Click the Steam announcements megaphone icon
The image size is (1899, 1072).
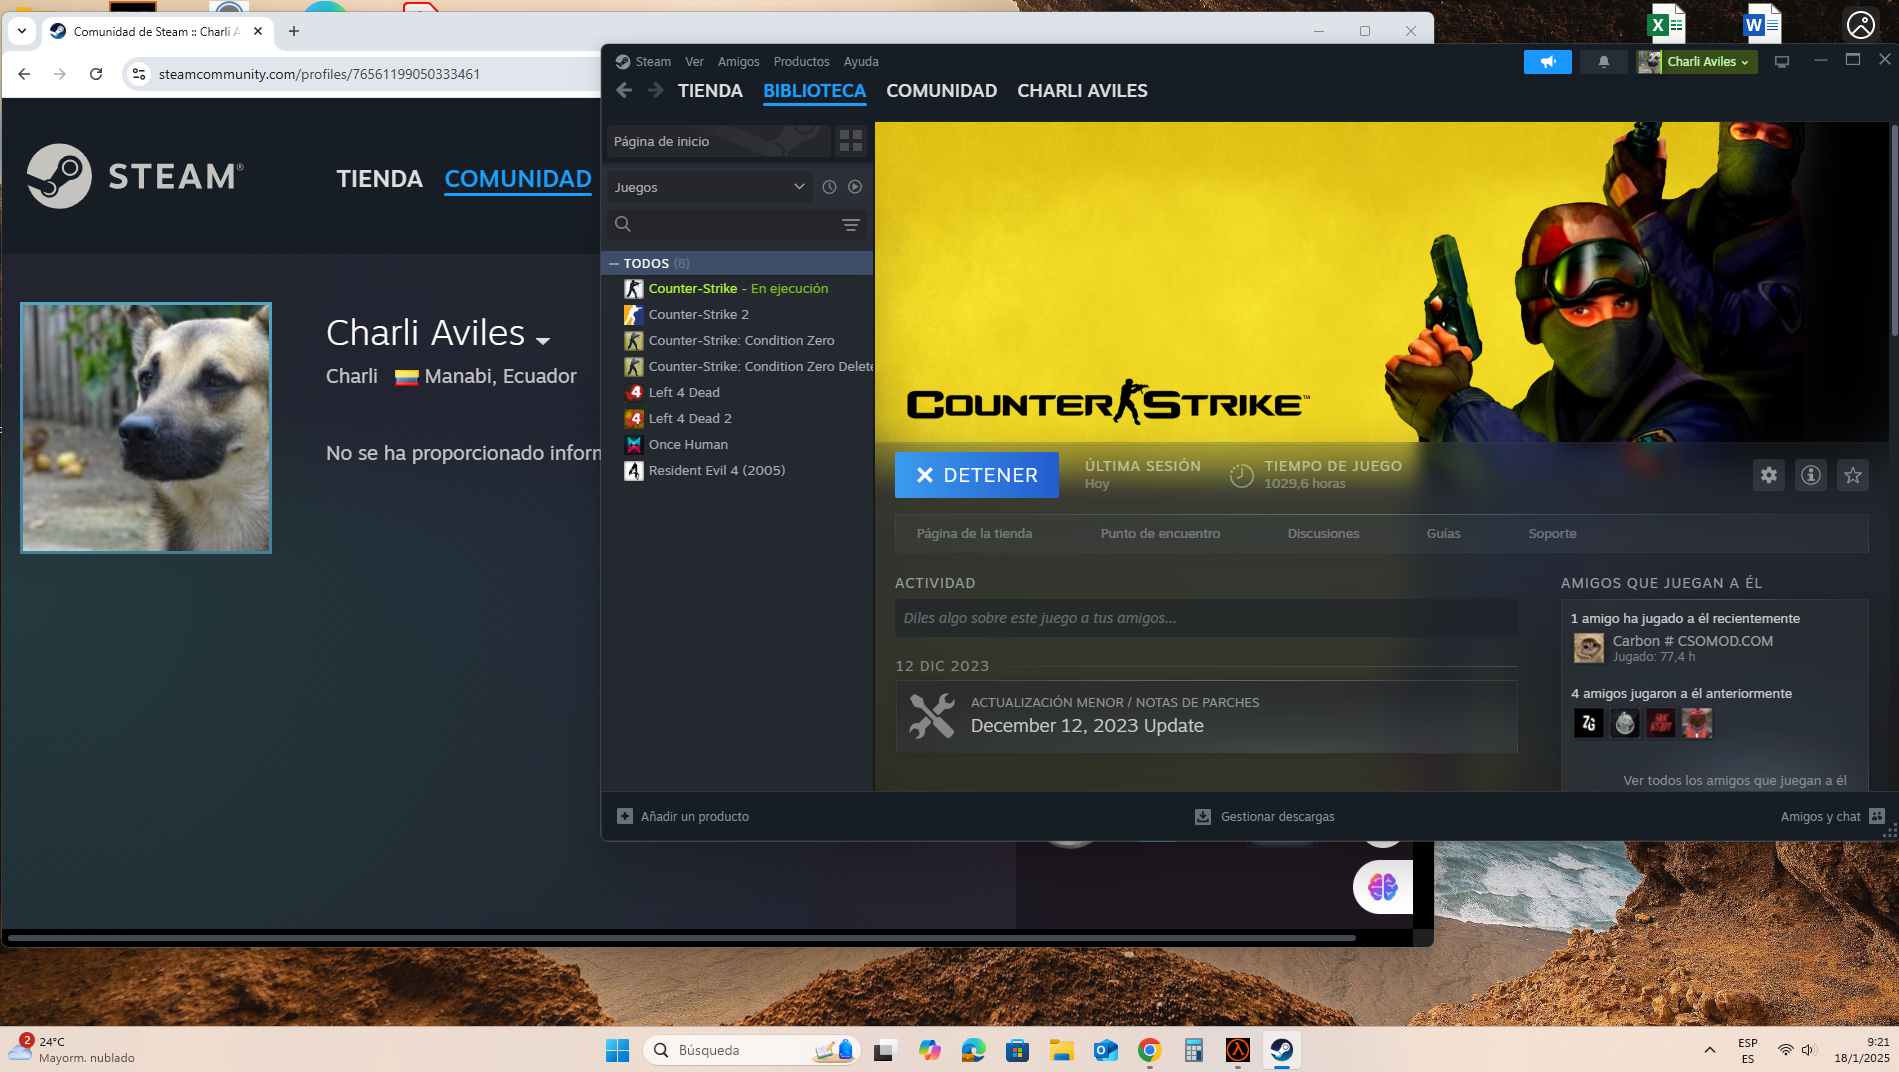pos(1547,62)
